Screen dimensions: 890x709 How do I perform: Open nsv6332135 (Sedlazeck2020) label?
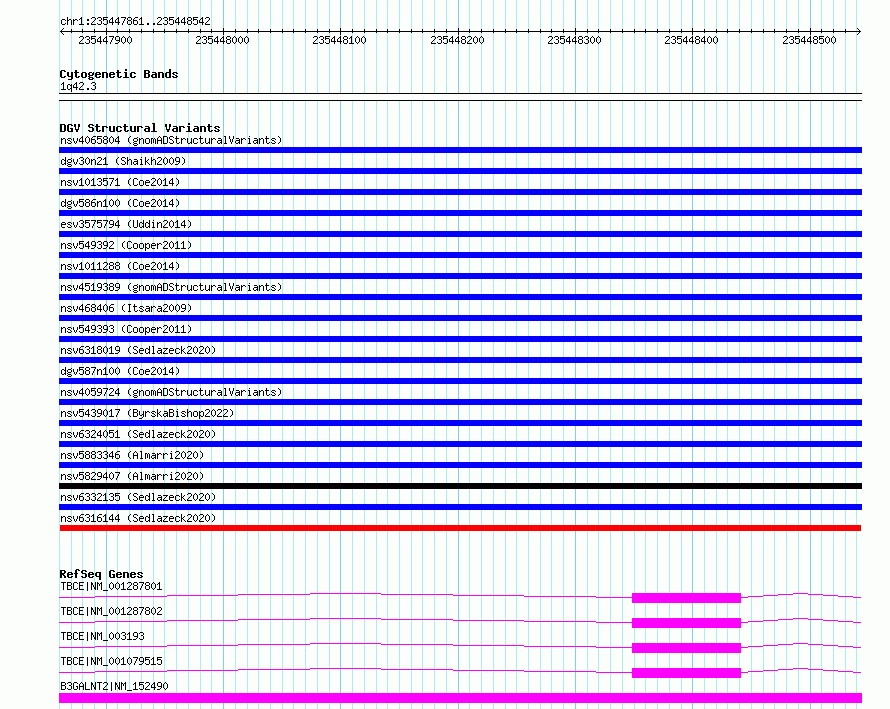[x=138, y=497]
